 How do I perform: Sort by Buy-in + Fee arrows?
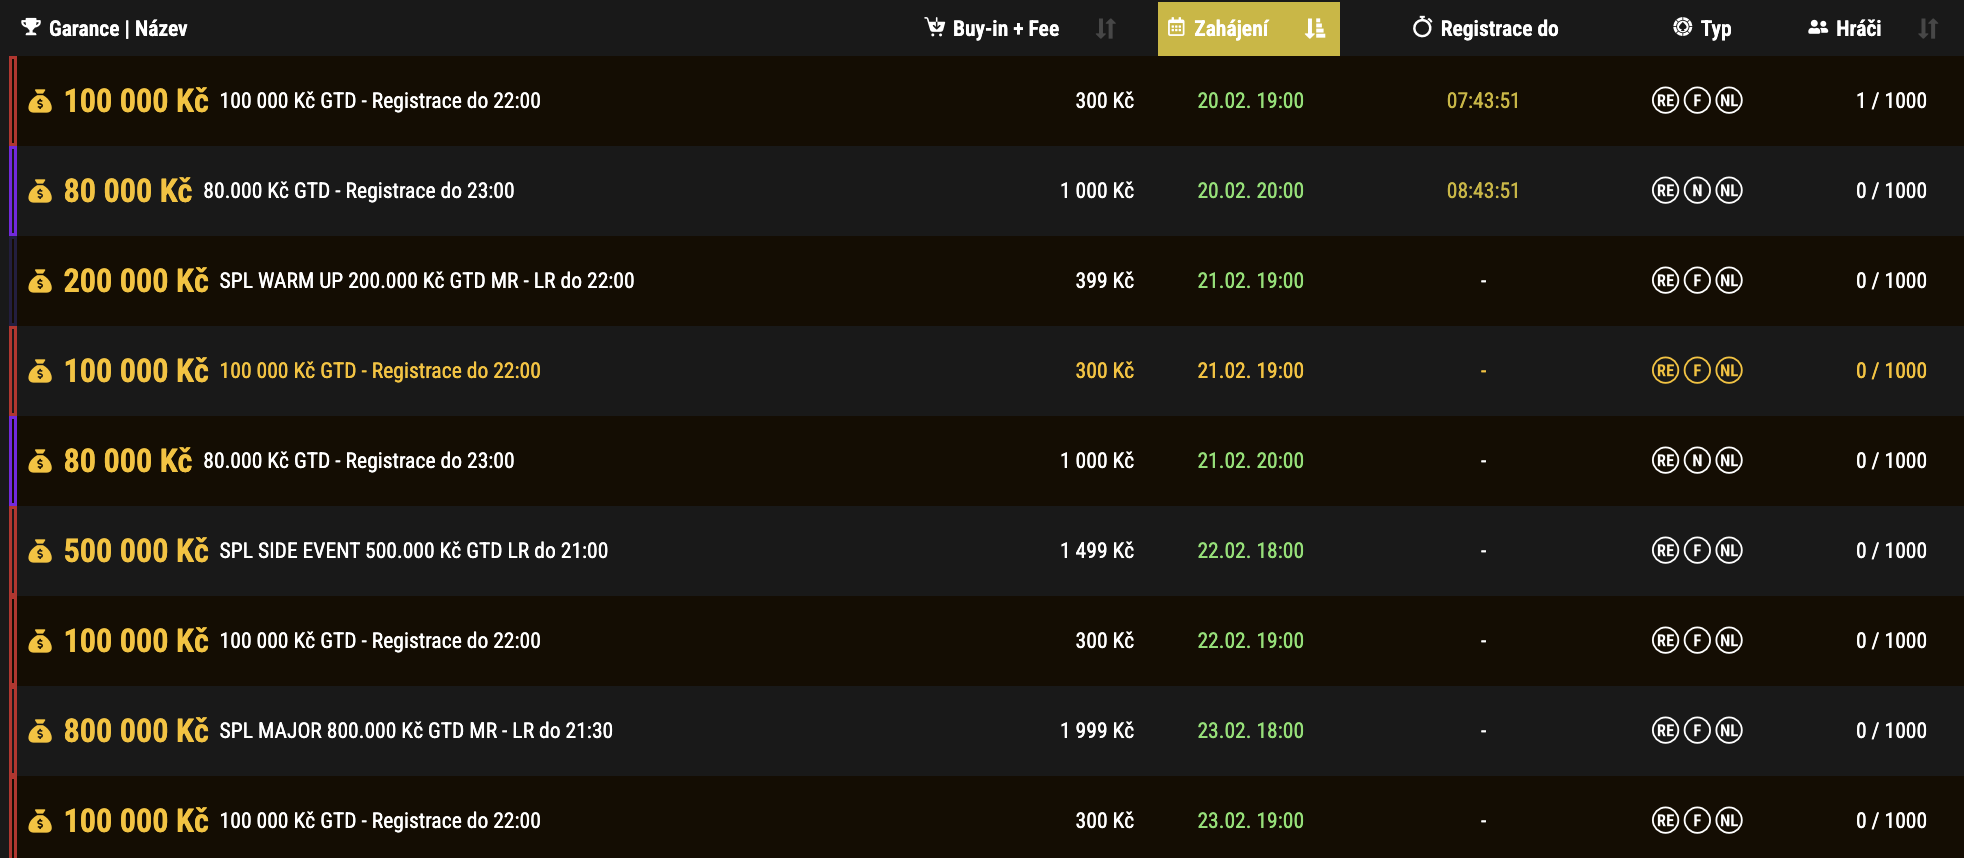pyautogui.click(x=1105, y=29)
